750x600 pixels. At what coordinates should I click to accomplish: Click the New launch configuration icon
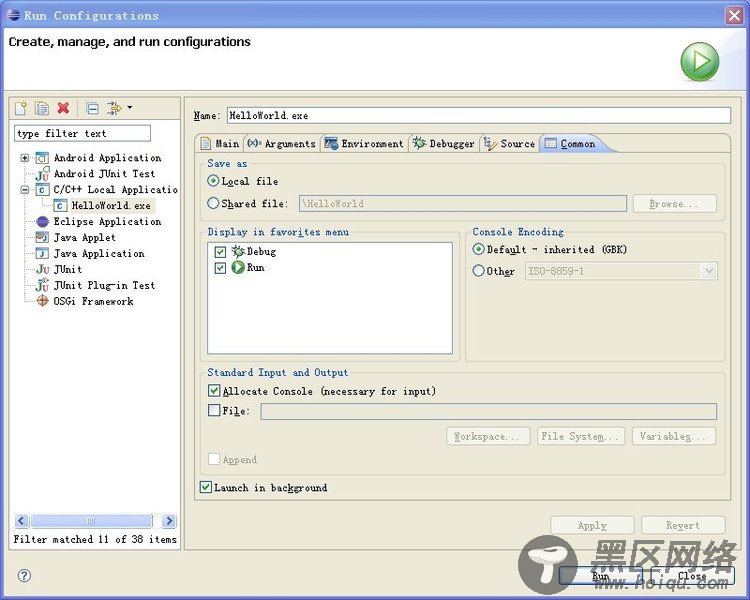[21, 108]
